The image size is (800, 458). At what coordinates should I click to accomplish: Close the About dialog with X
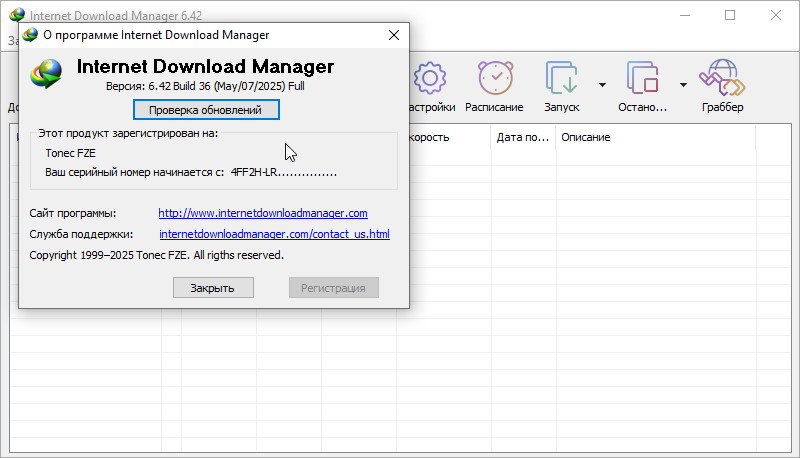pyautogui.click(x=394, y=35)
